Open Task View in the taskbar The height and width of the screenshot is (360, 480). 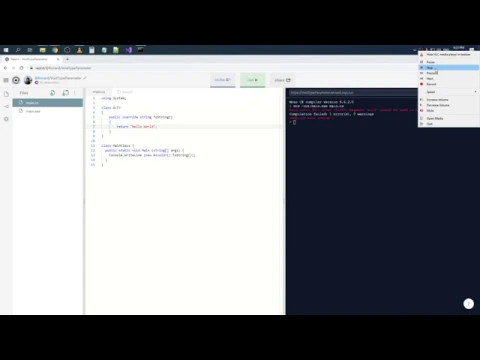coord(30,50)
